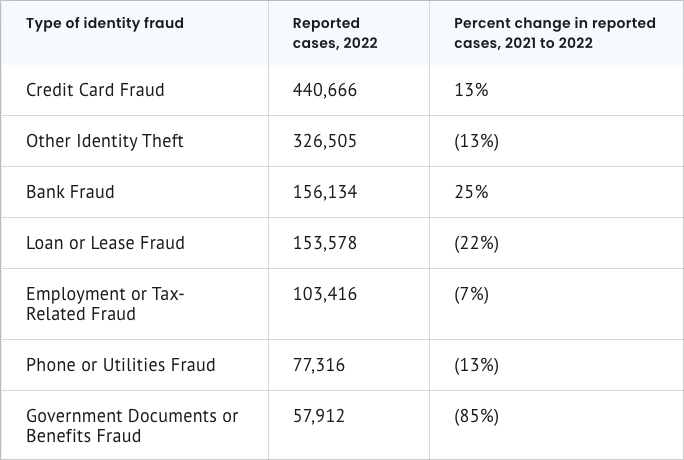
Task: Select the Phone or Utilities Fraud label
Action: pos(121,365)
